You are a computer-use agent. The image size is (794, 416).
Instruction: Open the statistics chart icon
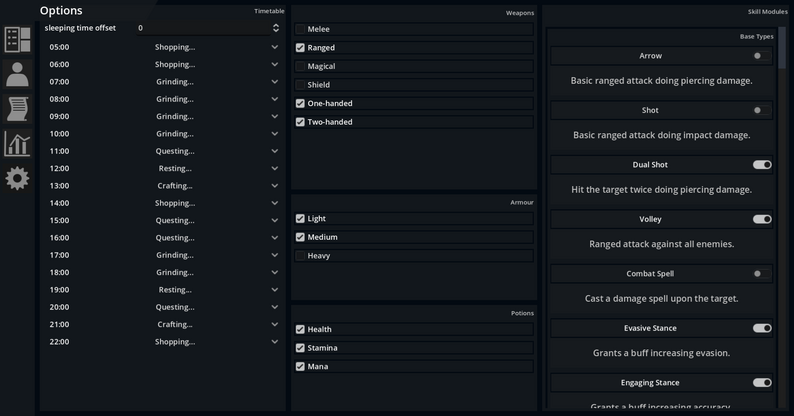point(17,144)
